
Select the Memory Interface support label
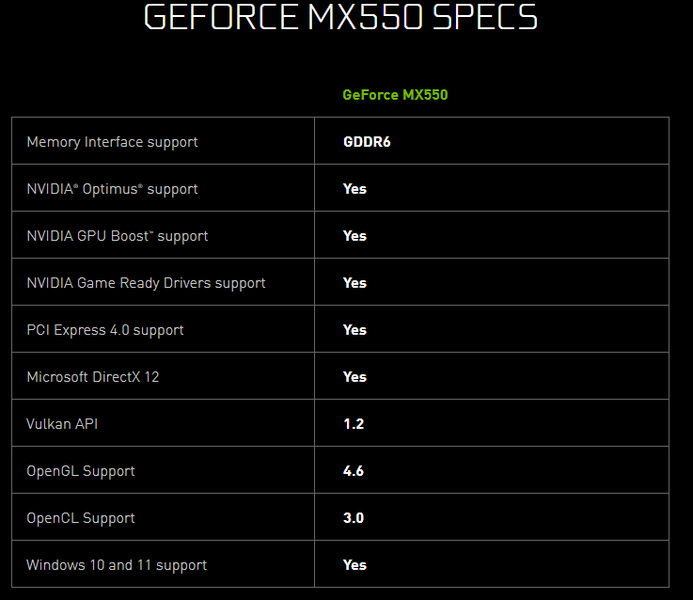tap(112, 142)
